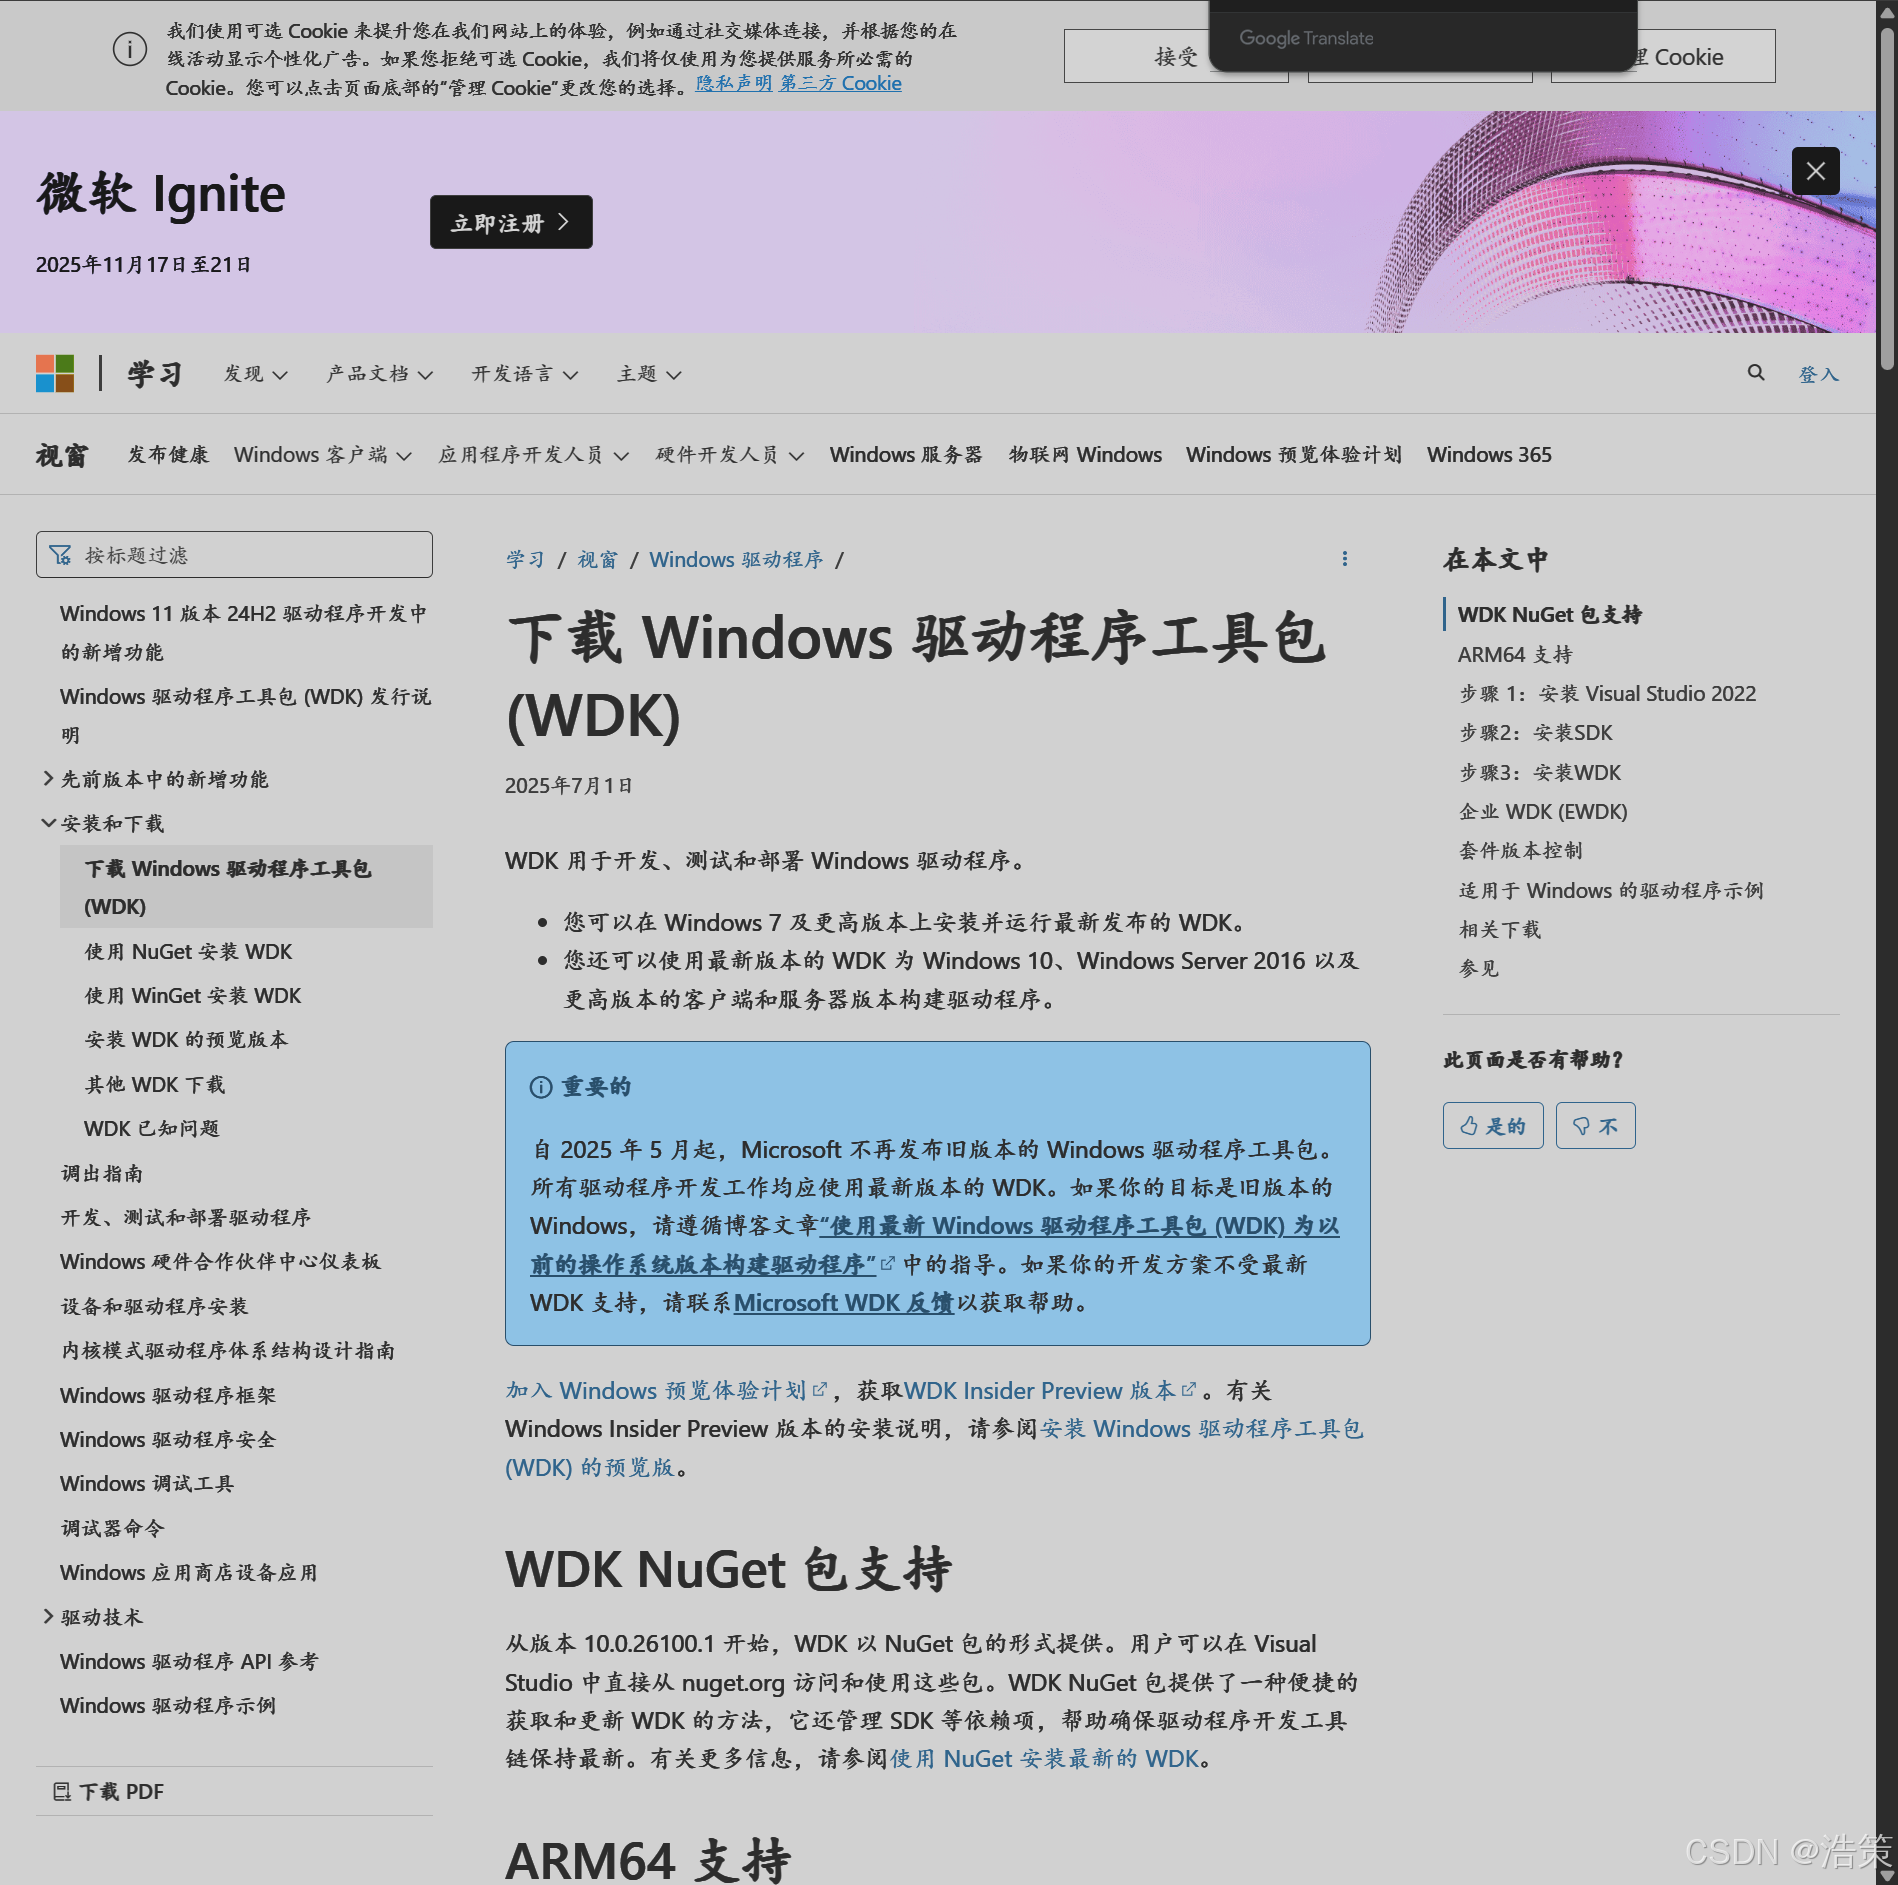The width and height of the screenshot is (1898, 1885).
Task: Click inside the 按标题过滤 input field
Action: pos(234,555)
